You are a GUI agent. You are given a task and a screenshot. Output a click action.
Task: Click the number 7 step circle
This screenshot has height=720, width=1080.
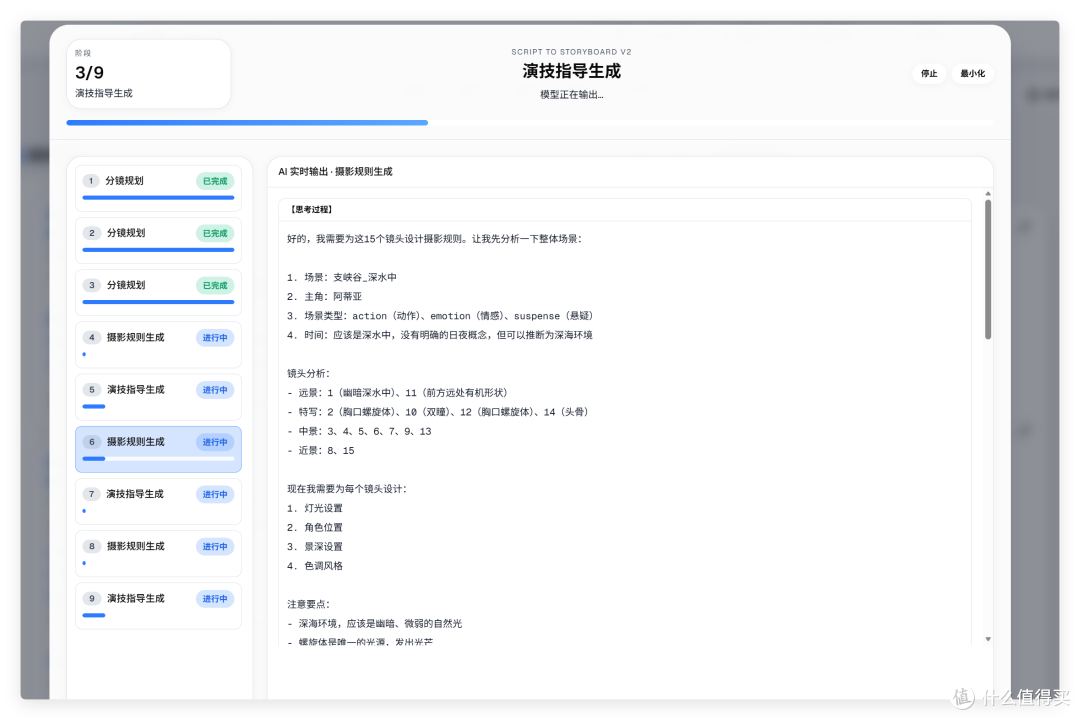point(91,494)
